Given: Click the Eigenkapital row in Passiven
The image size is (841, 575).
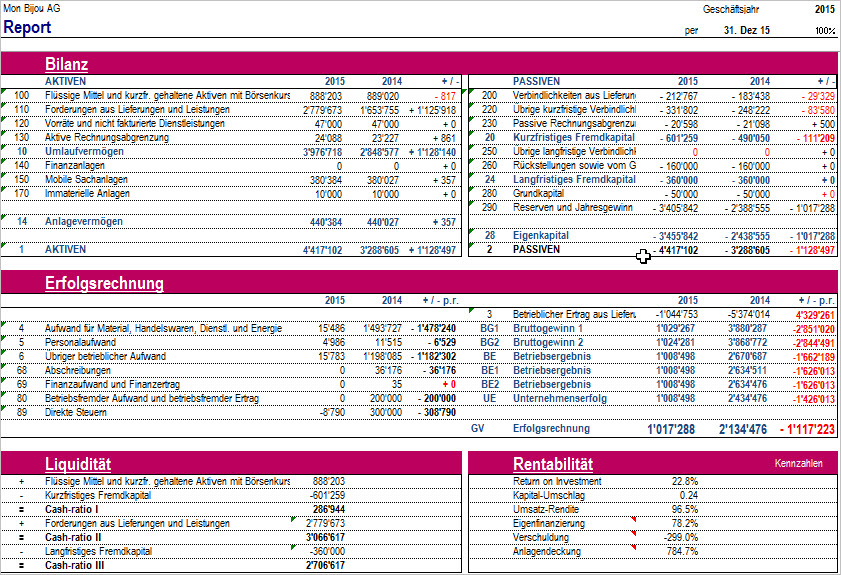Looking at the screenshot, I should [x=540, y=235].
